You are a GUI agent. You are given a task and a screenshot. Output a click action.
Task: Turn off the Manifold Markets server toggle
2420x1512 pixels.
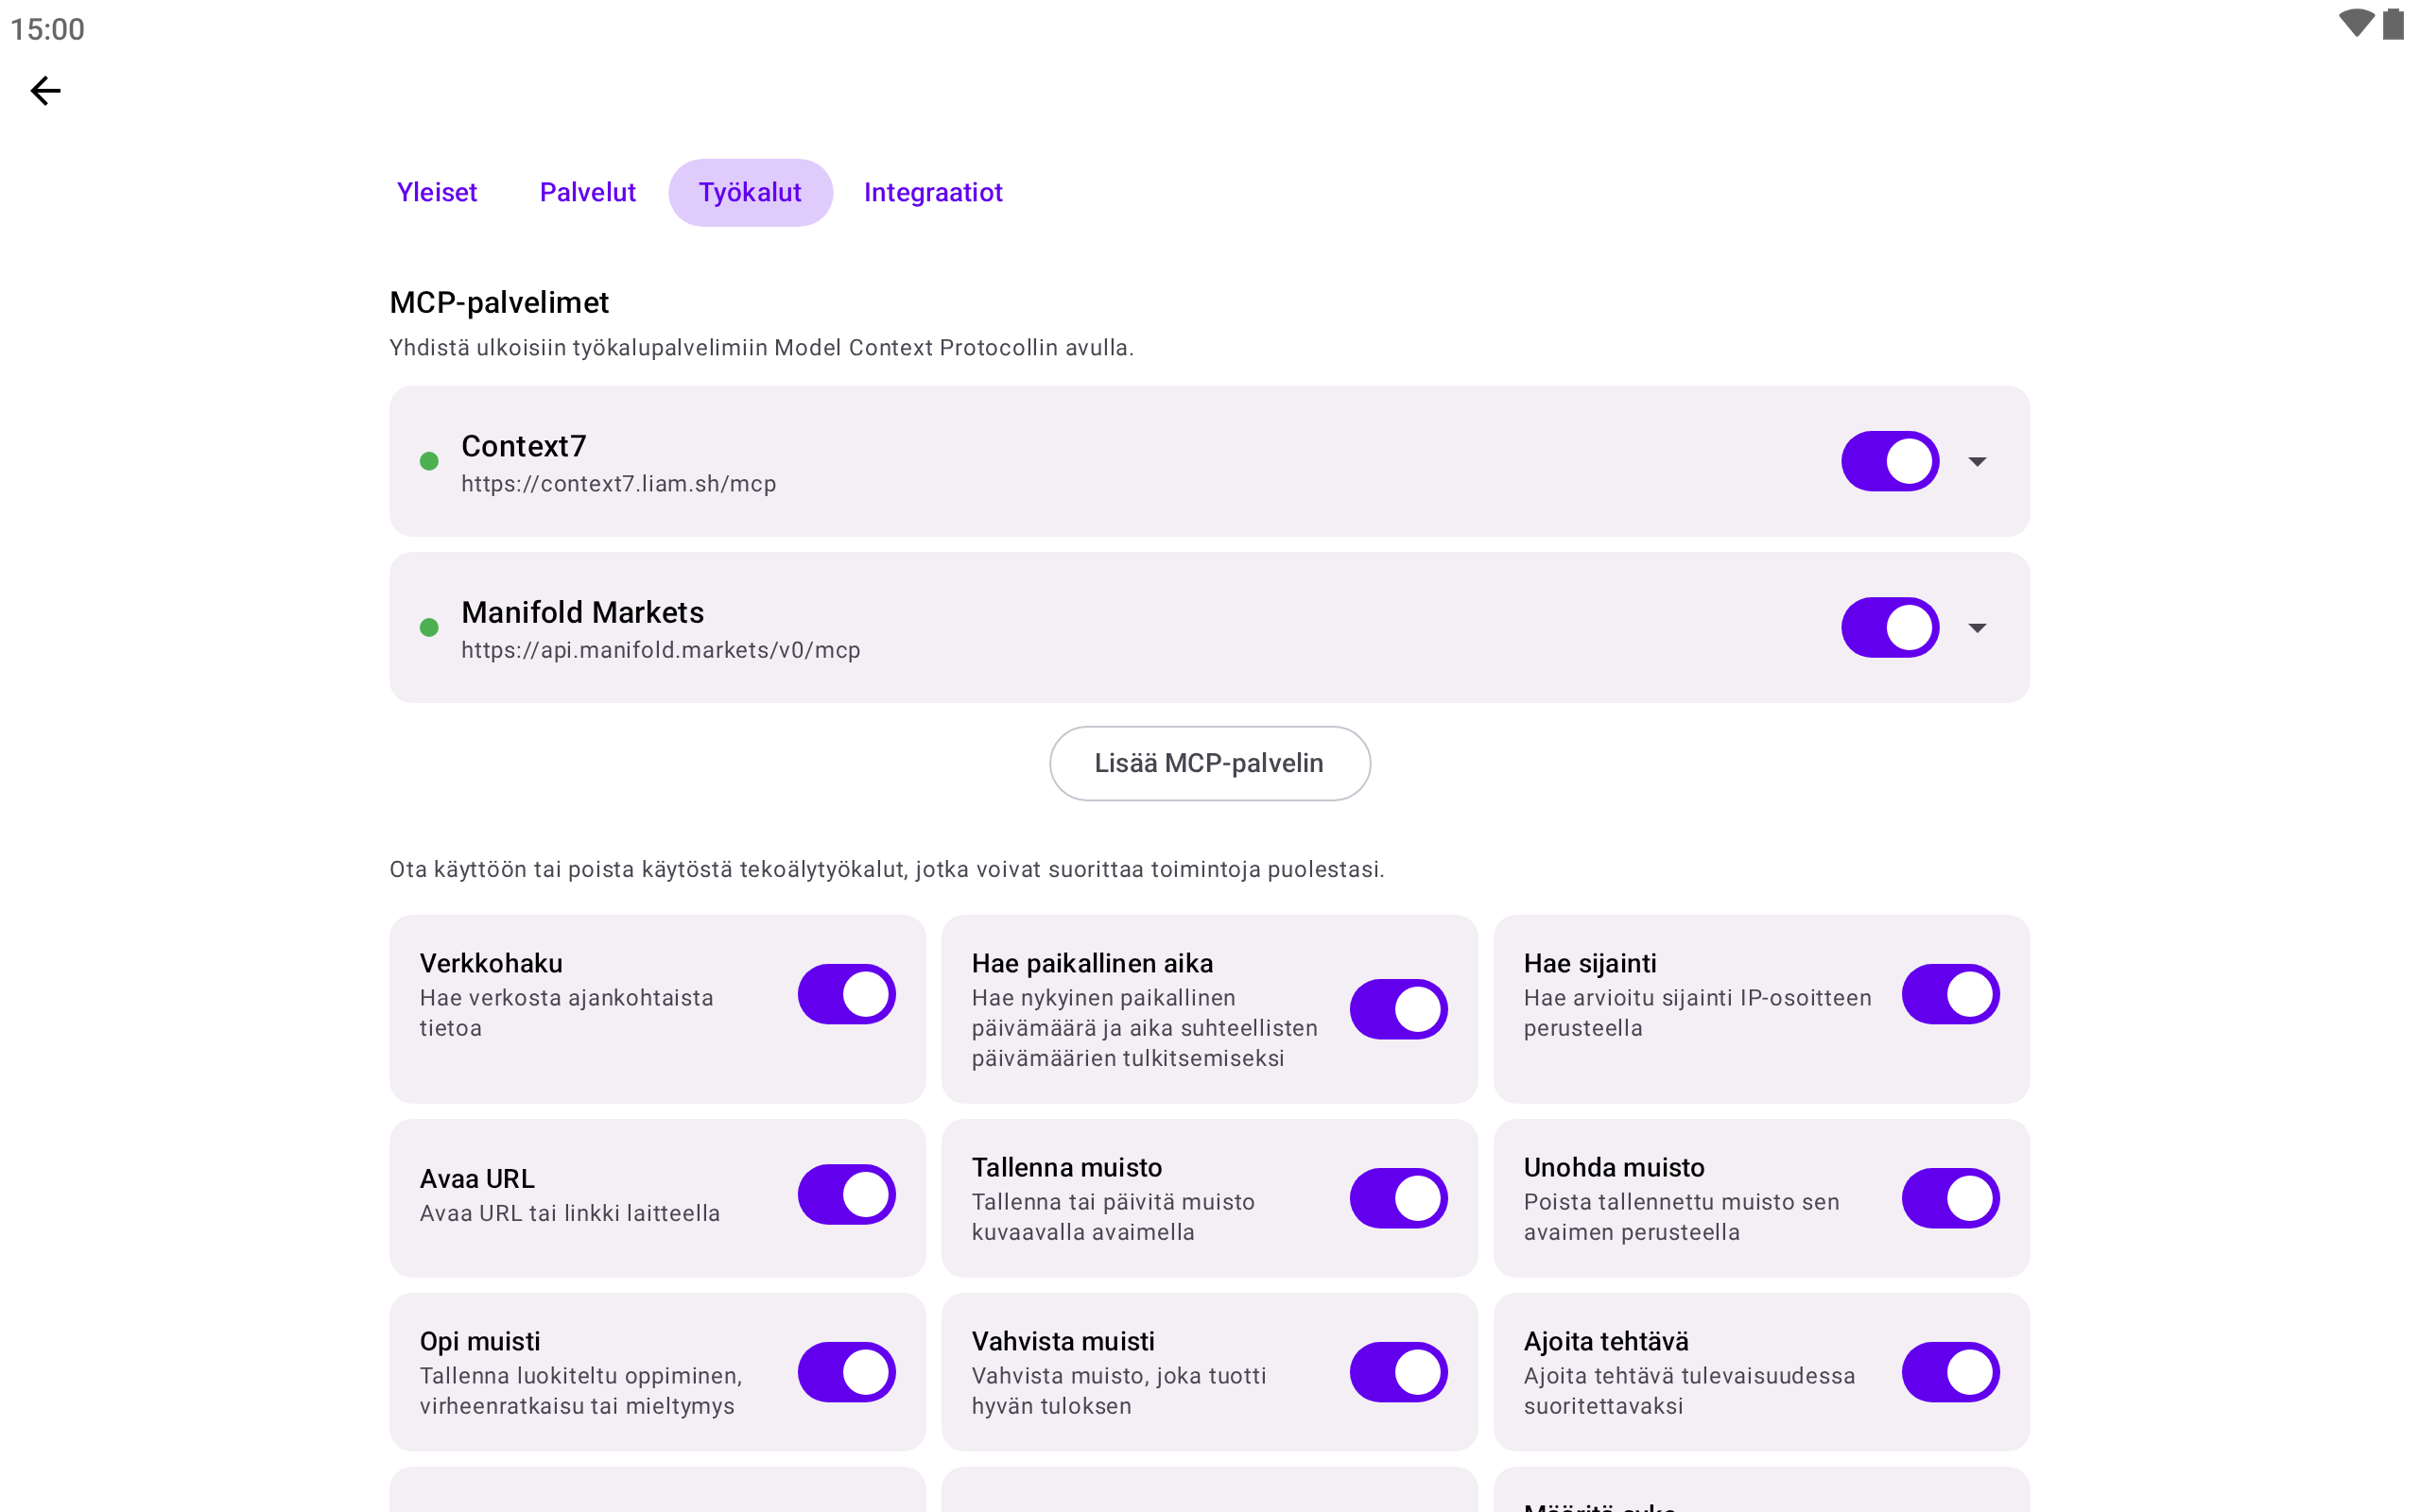(1889, 627)
